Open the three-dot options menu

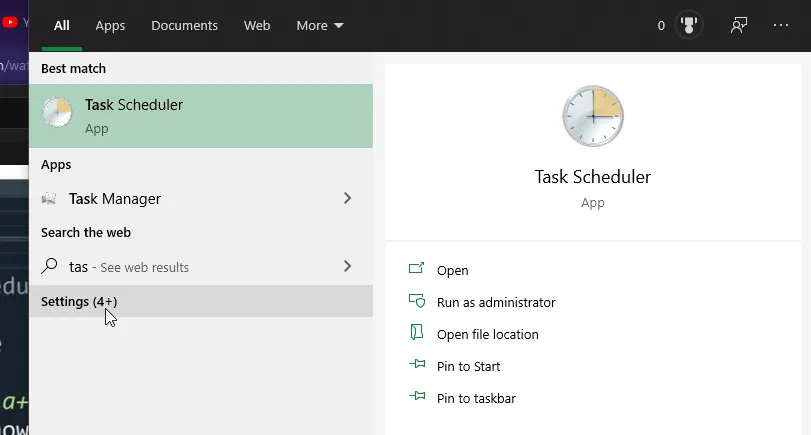(780, 25)
